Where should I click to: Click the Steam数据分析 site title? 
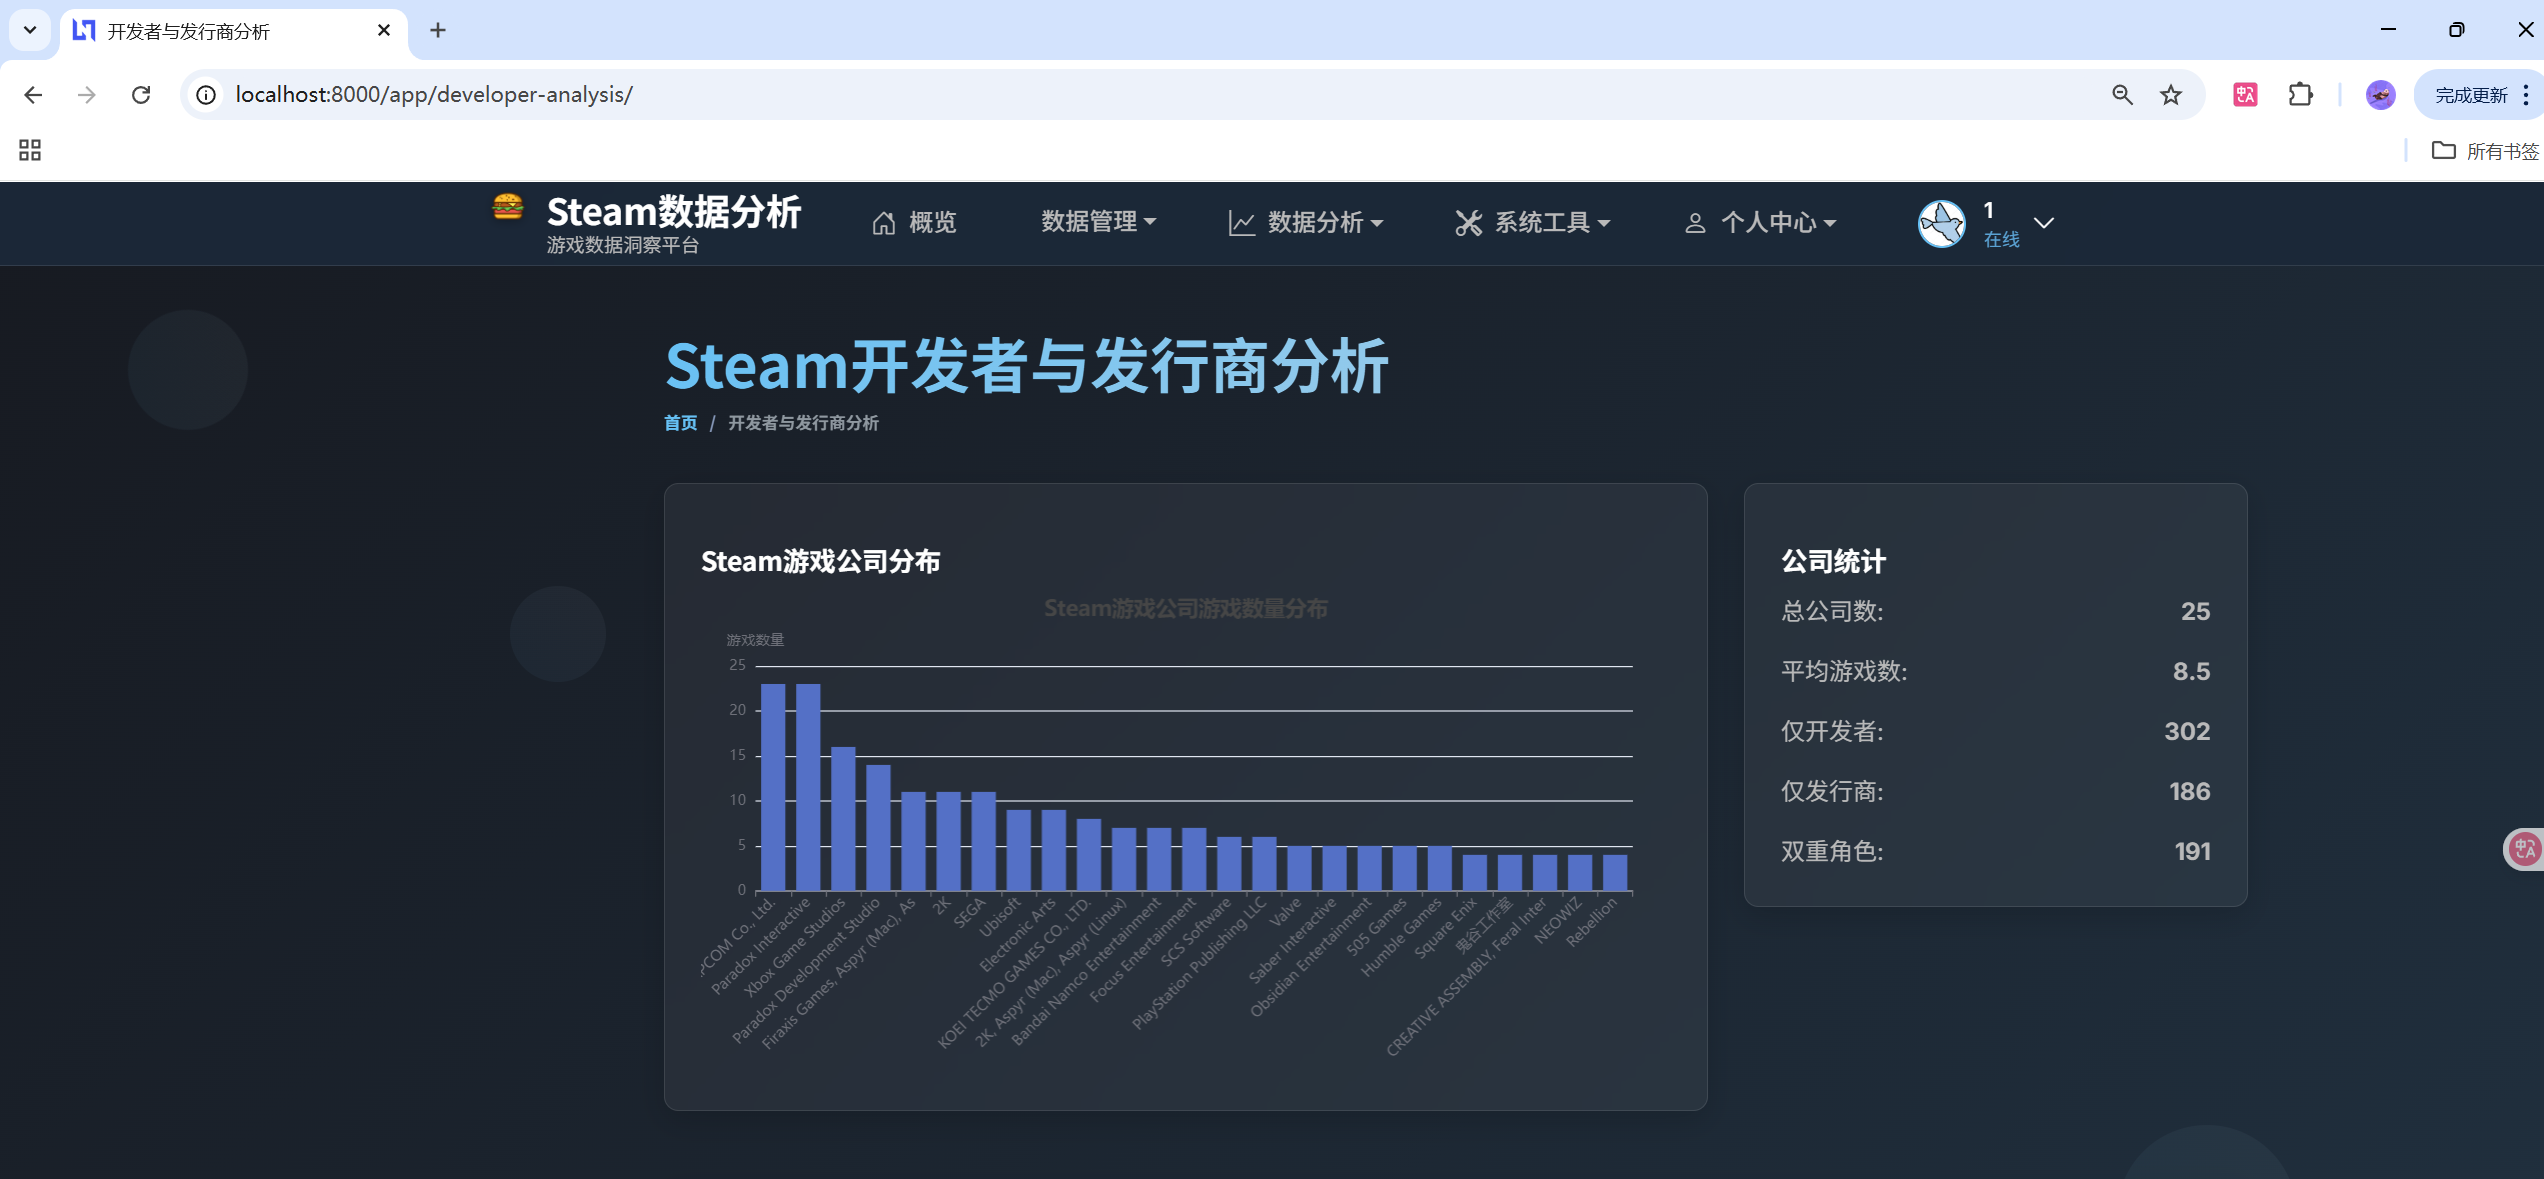tap(673, 212)
